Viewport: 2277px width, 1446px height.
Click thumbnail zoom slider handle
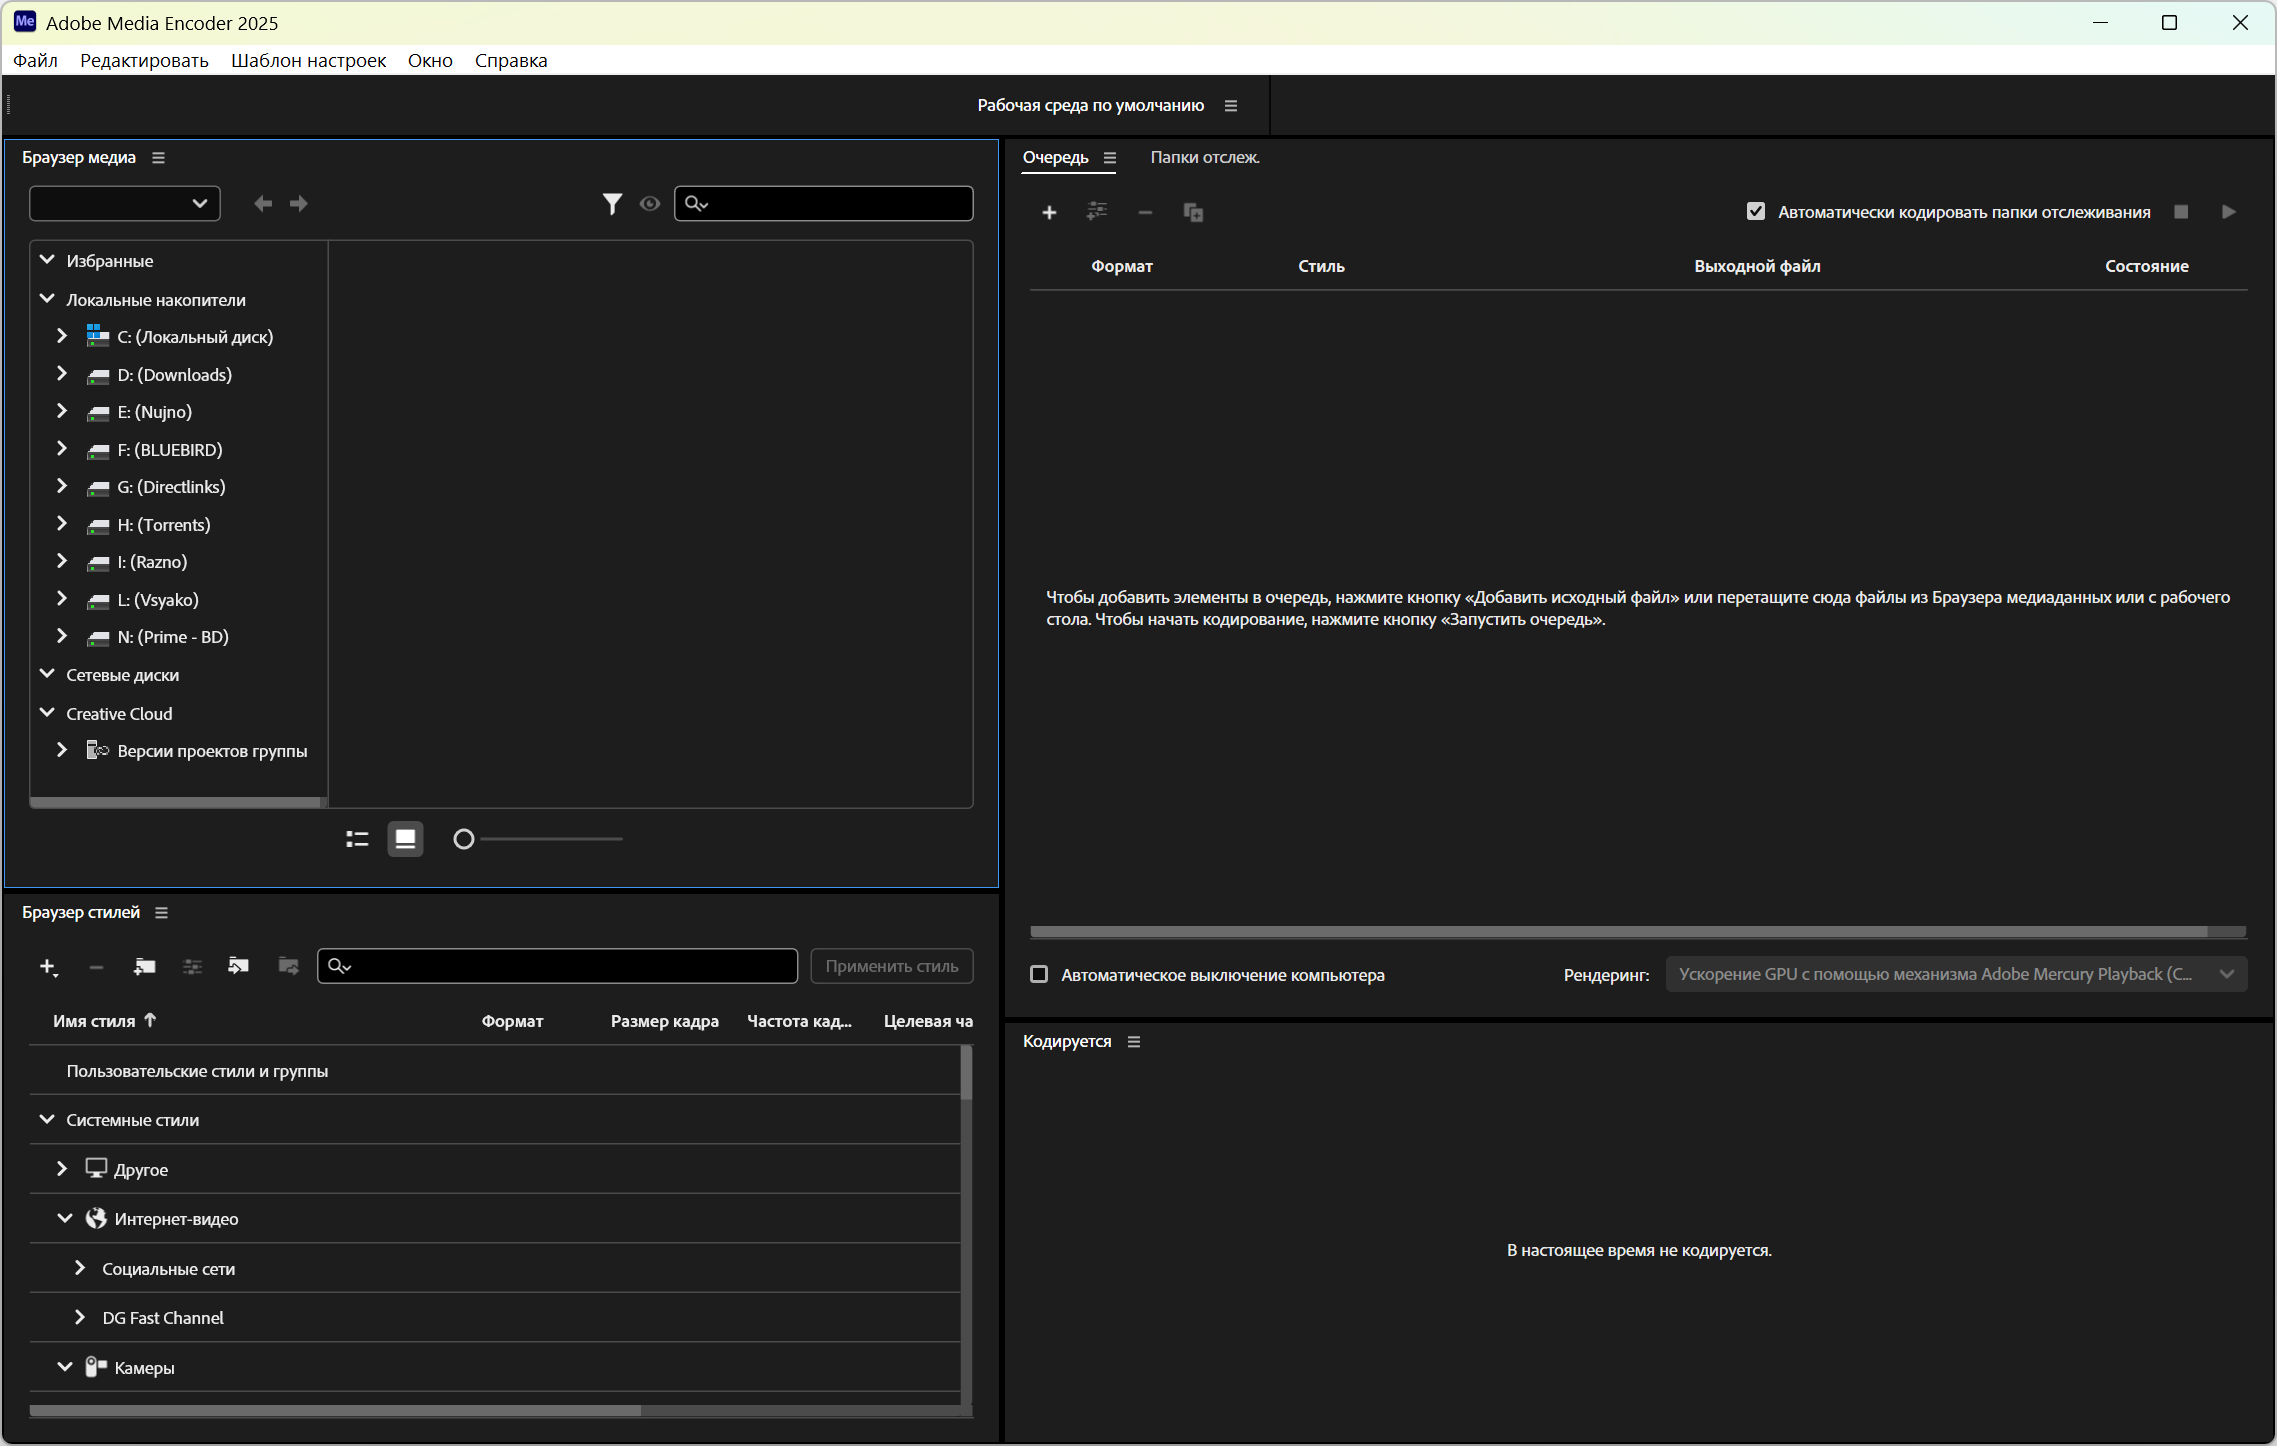click(463, 839)
